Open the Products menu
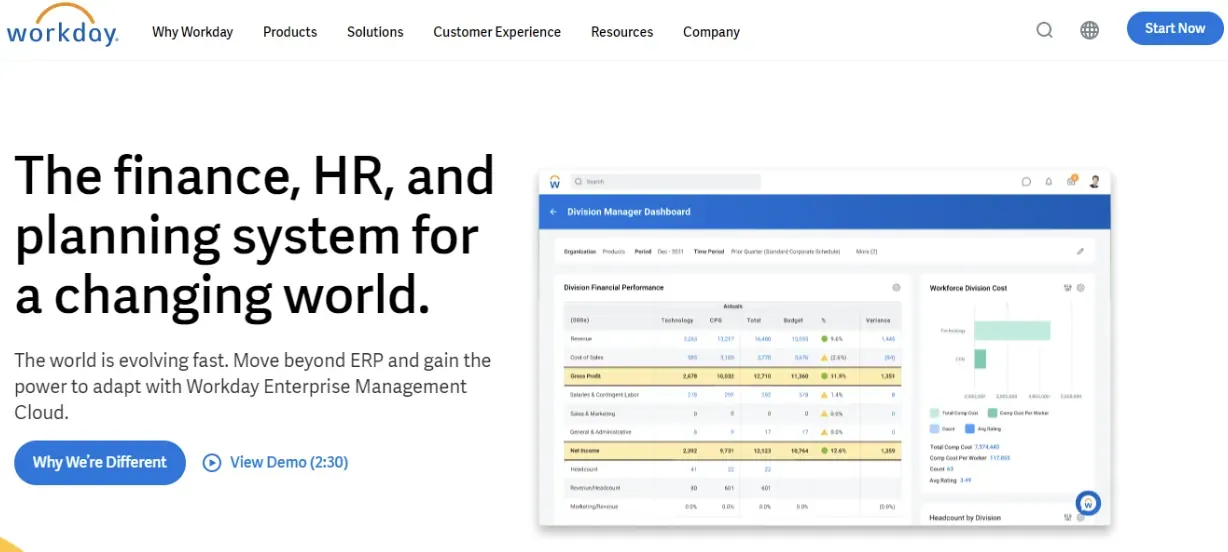The width and height of the screenshot is (1228, 552). [x=290, y=32]
